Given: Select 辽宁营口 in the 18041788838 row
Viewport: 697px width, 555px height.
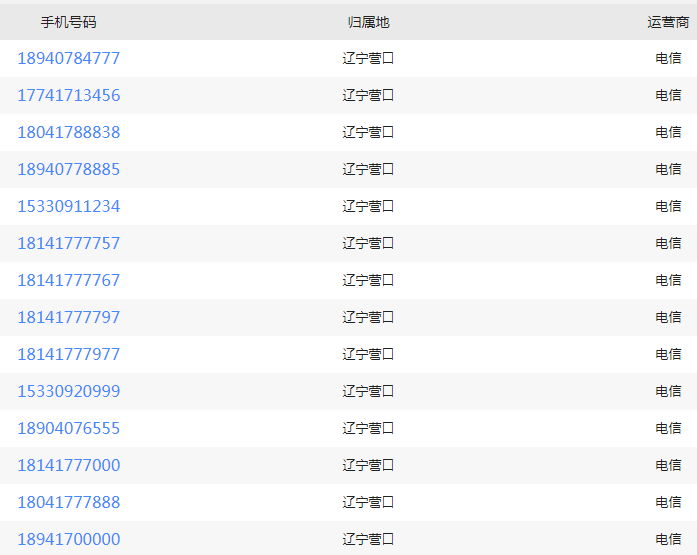Looking at the screenshot, I should tap(368, 132).
